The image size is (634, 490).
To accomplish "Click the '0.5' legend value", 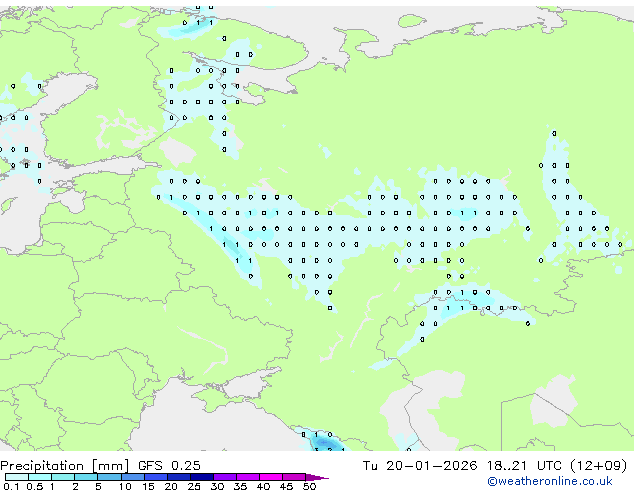I will tap(34, 486).
